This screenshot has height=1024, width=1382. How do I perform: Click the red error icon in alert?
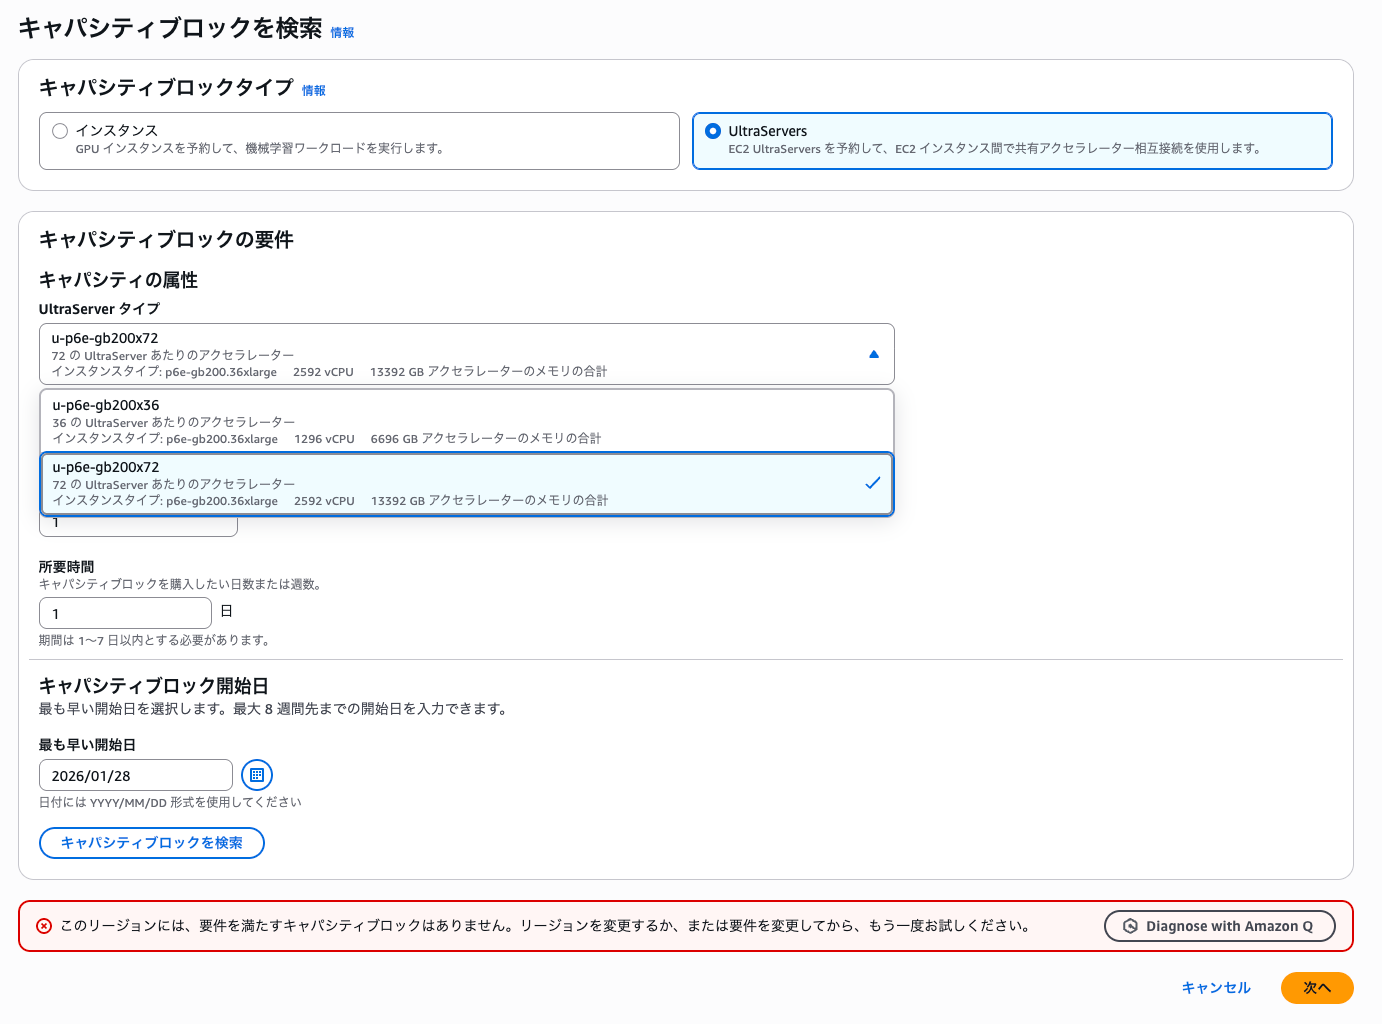44,926
